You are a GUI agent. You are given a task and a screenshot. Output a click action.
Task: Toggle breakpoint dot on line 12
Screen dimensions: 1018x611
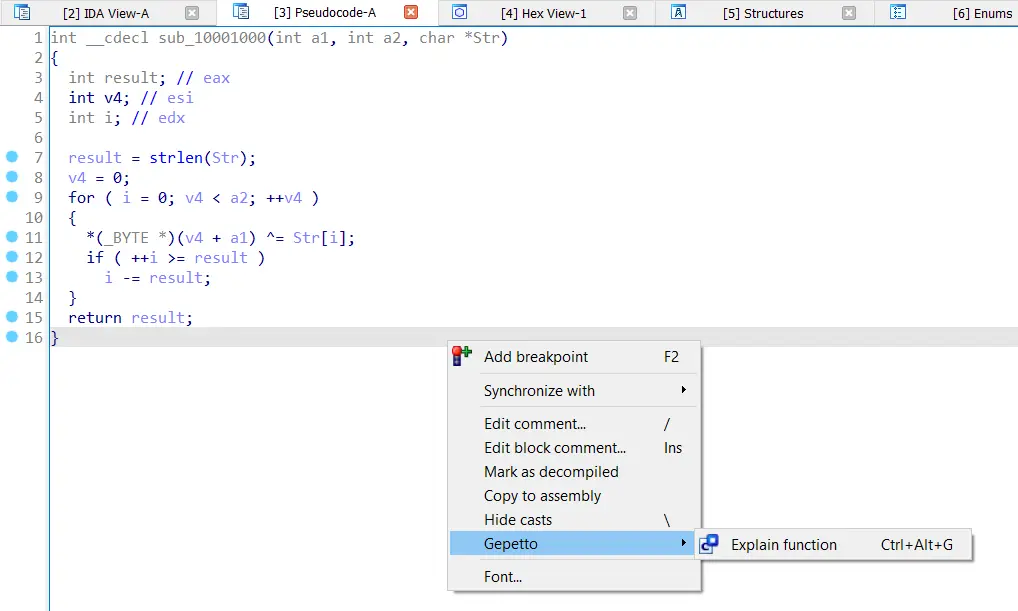12,256
